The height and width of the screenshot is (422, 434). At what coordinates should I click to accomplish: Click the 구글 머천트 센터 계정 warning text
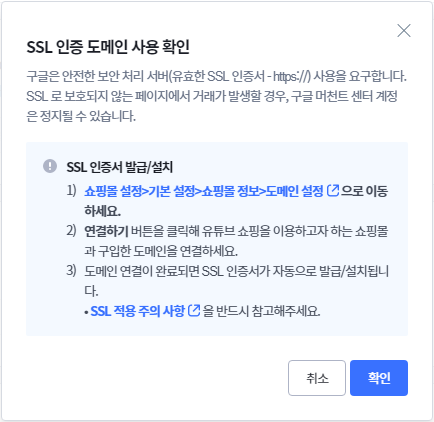point(344,96)
